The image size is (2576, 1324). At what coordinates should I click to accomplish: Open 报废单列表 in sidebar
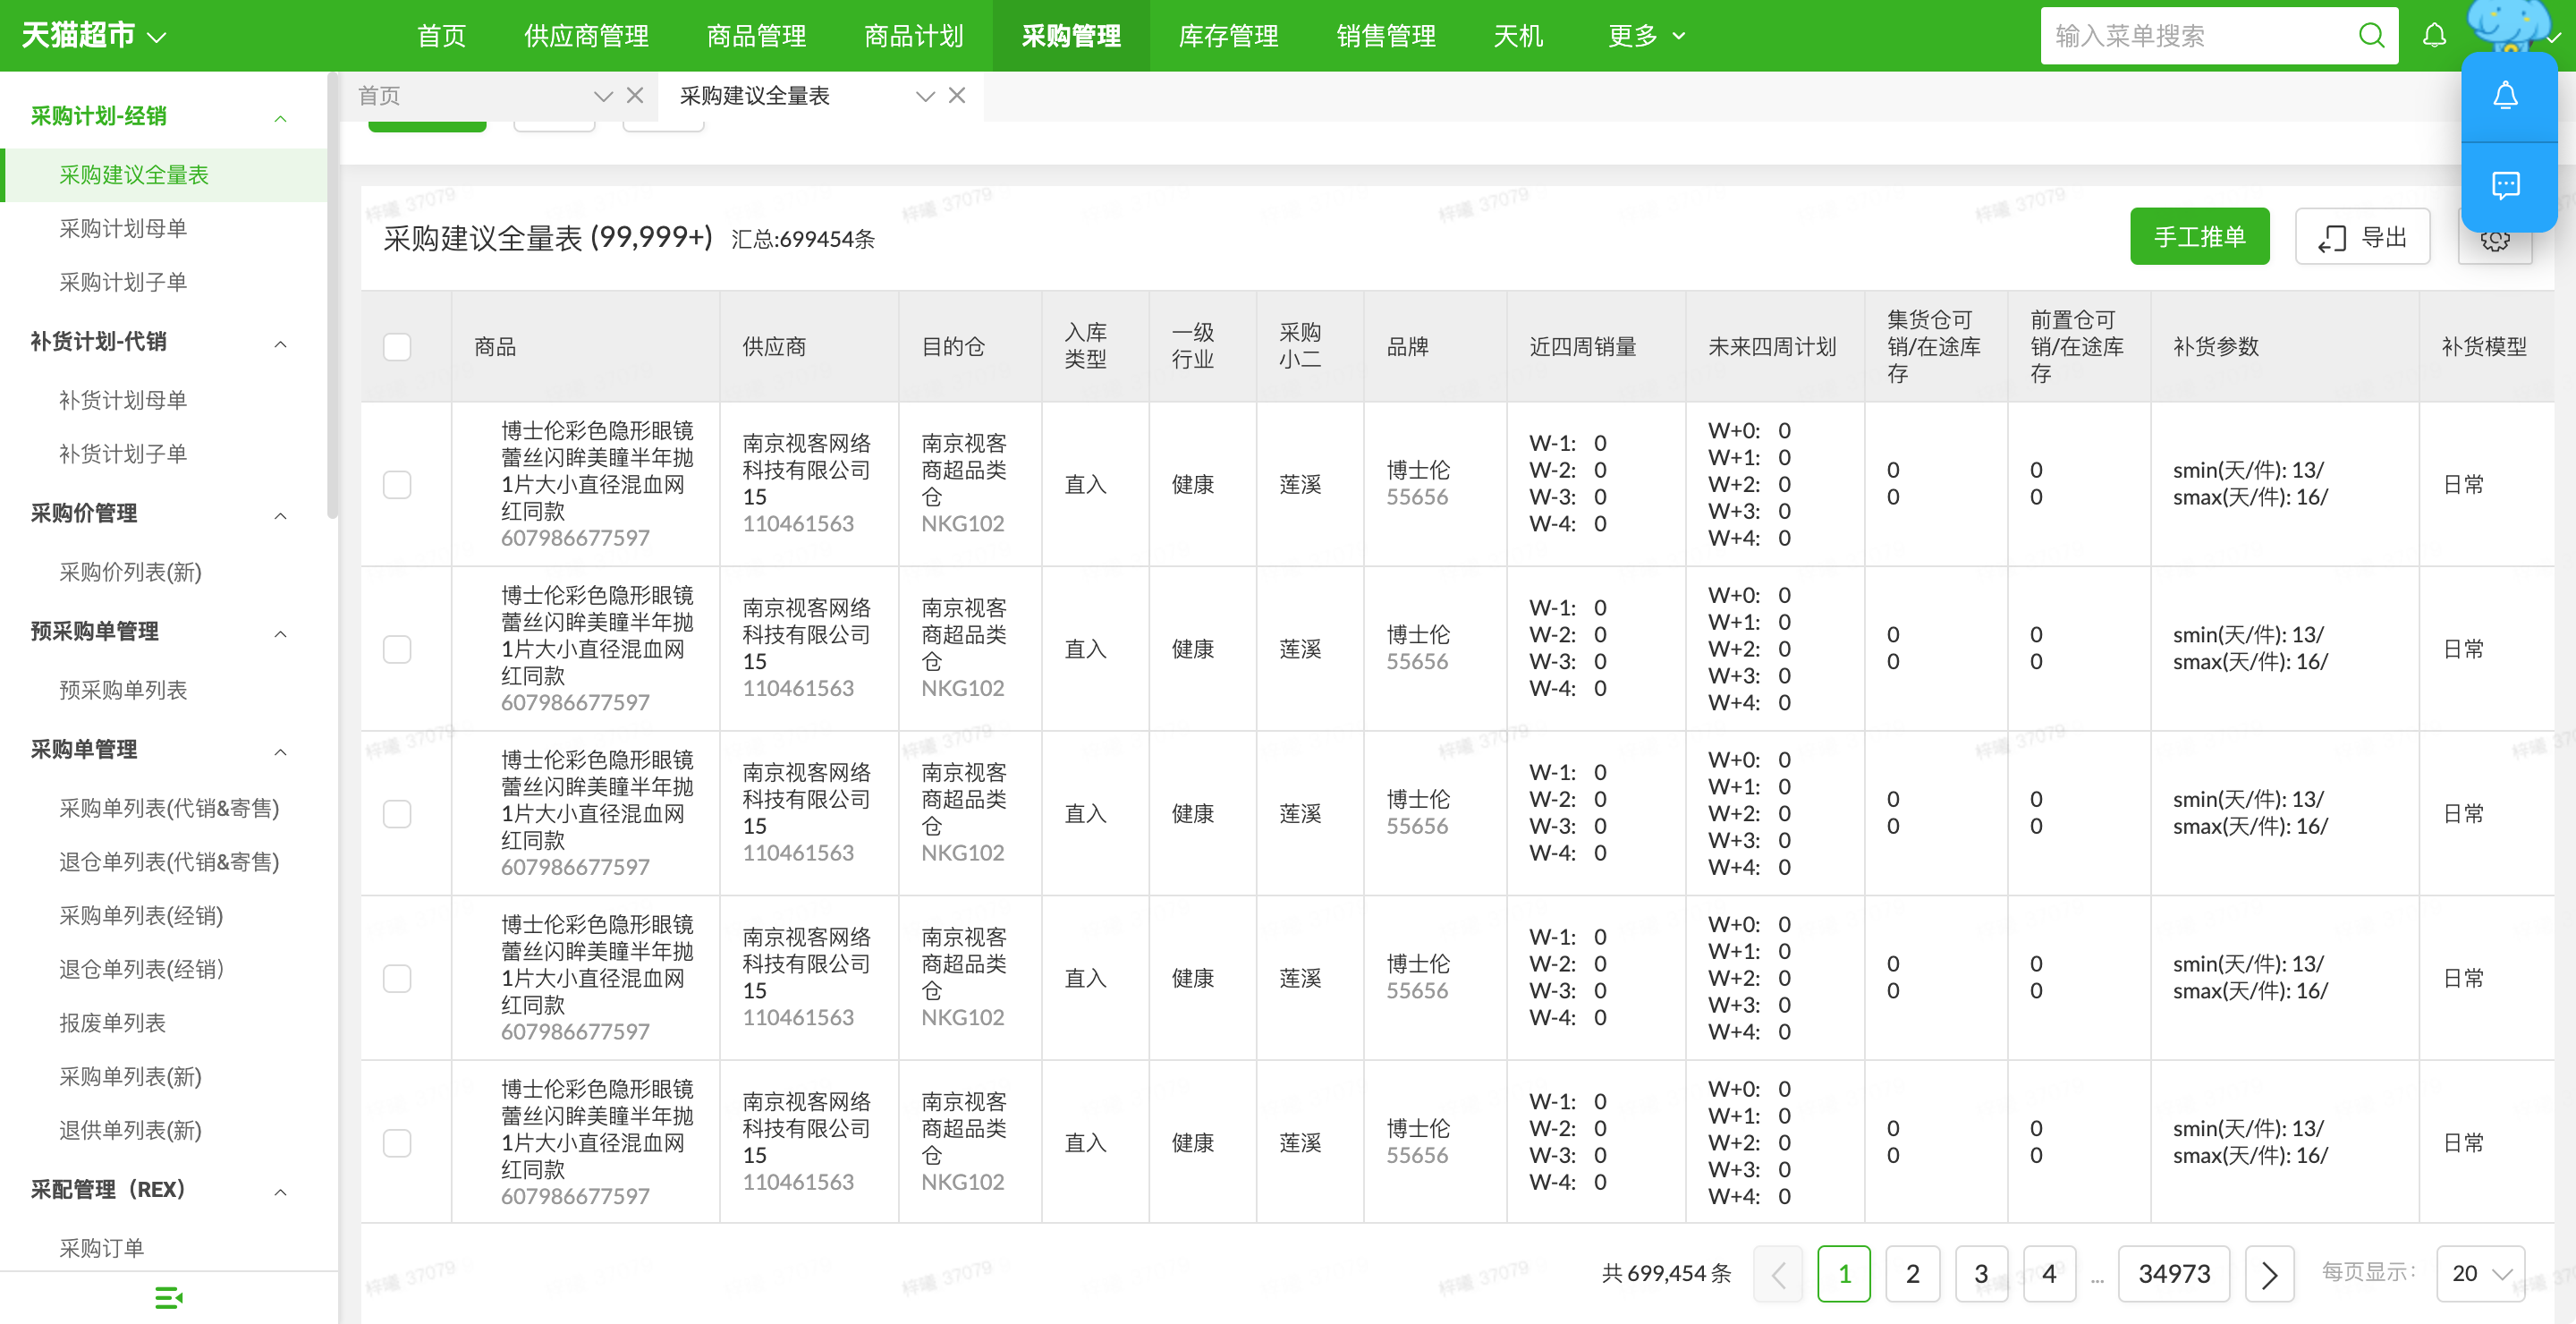pyautogui.click(x=112, y=1024)
